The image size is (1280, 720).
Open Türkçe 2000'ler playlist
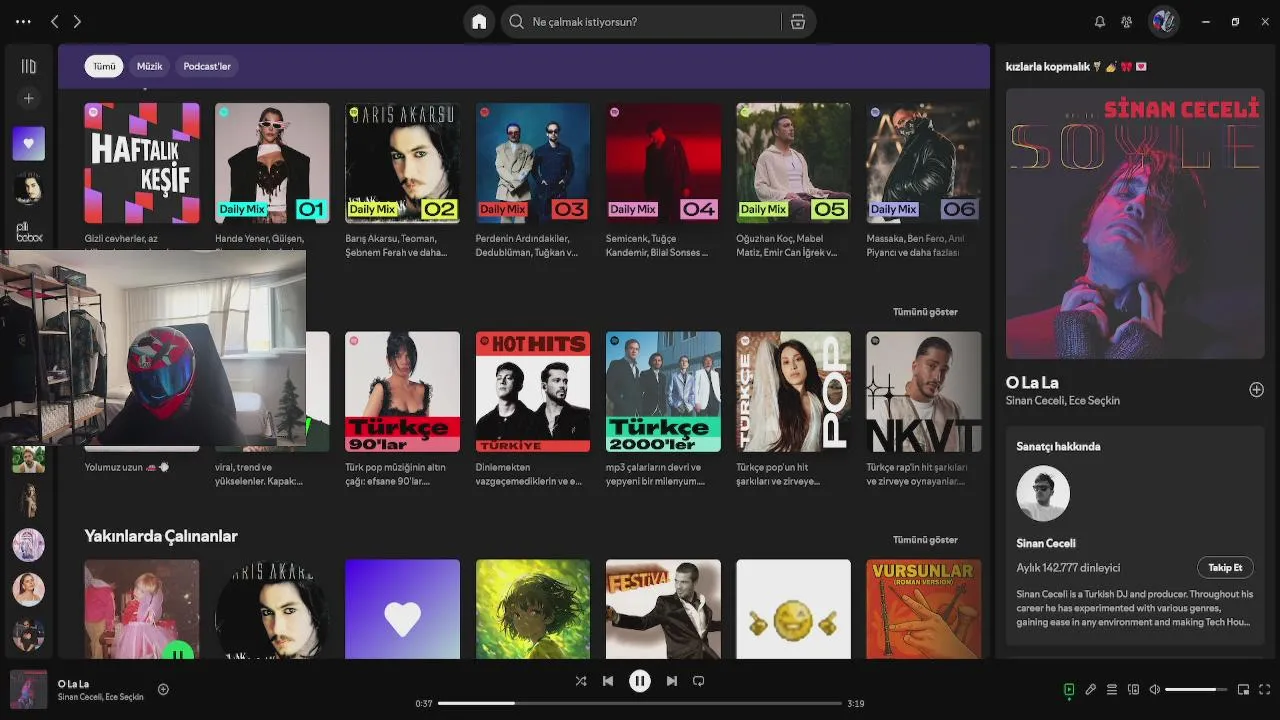pyautogui.click(x=663, y=391)
